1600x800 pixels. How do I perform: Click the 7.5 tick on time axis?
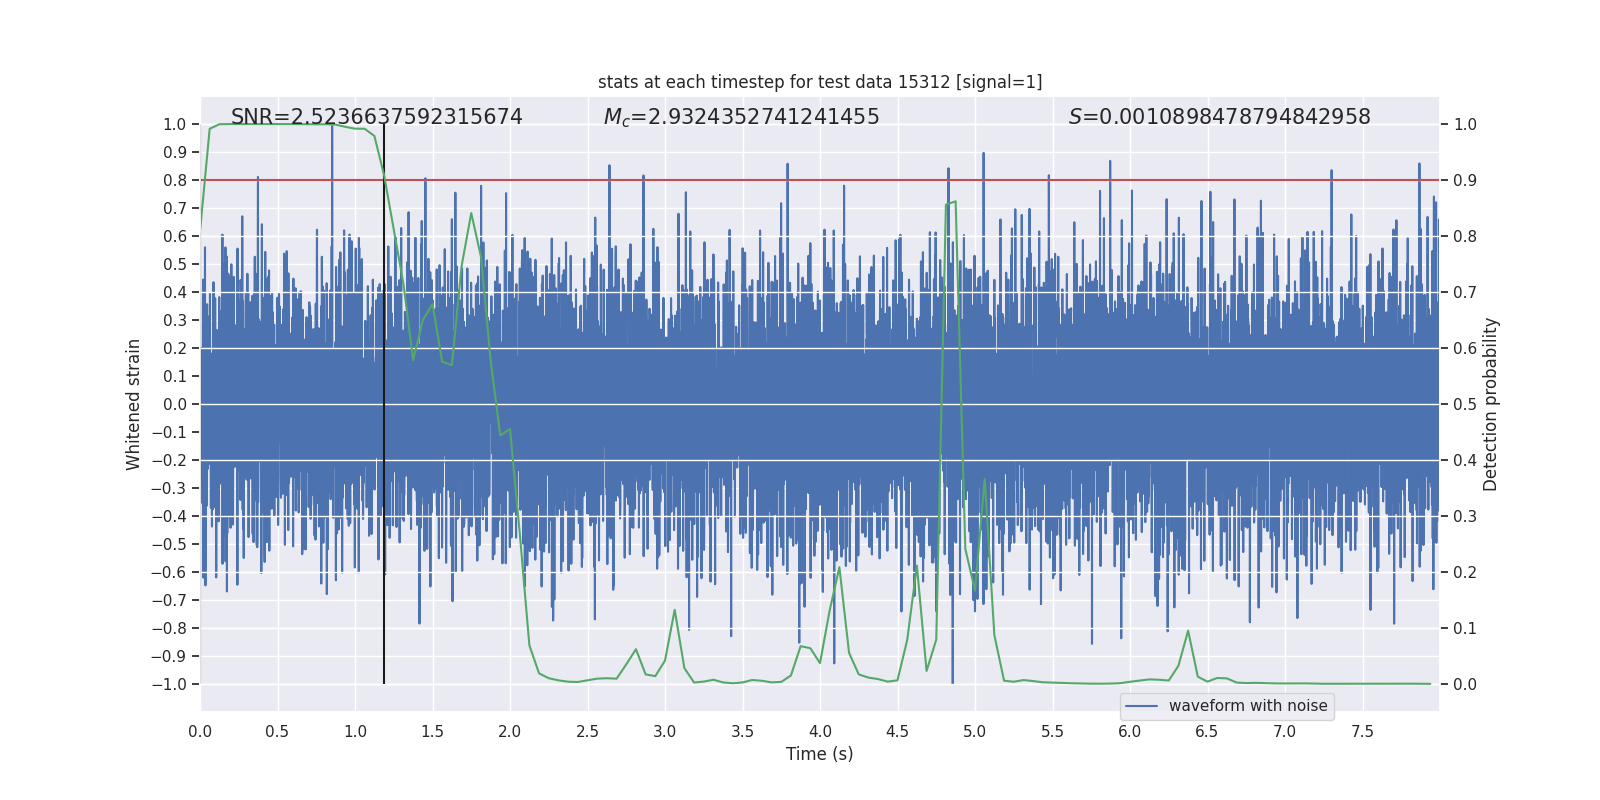click(1362, 731)
